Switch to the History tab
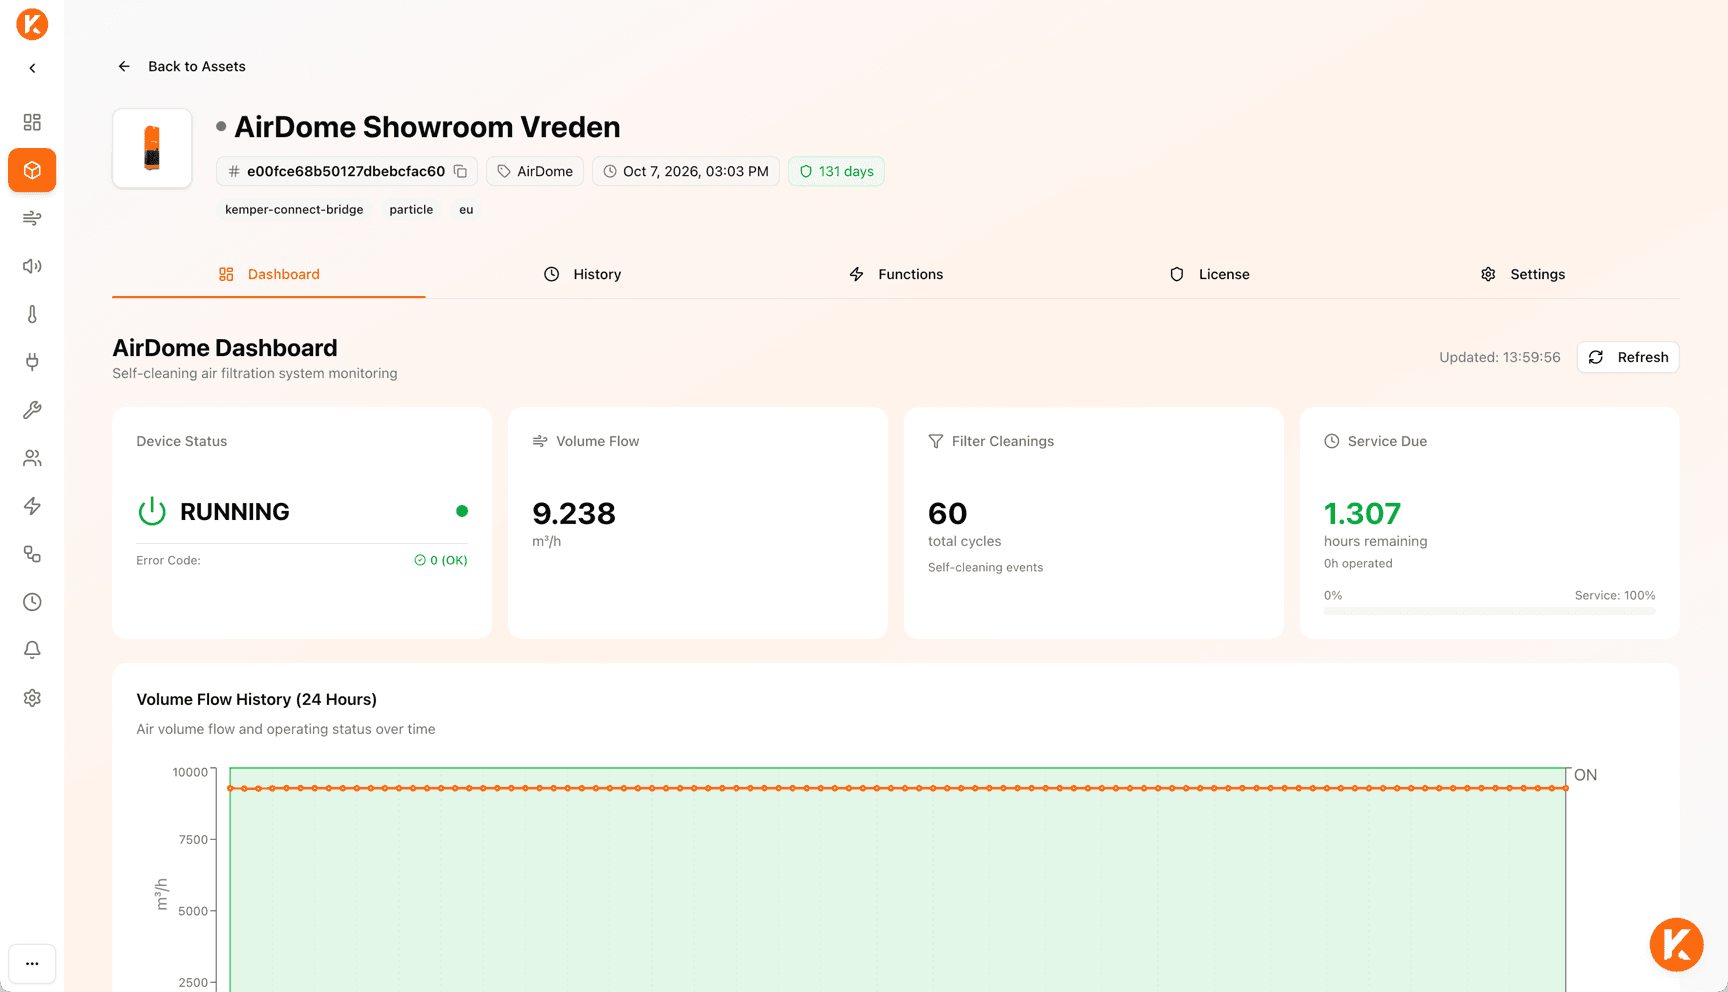Image resolution: width=1728 pixels, height=992 pixels. [582, 274]
